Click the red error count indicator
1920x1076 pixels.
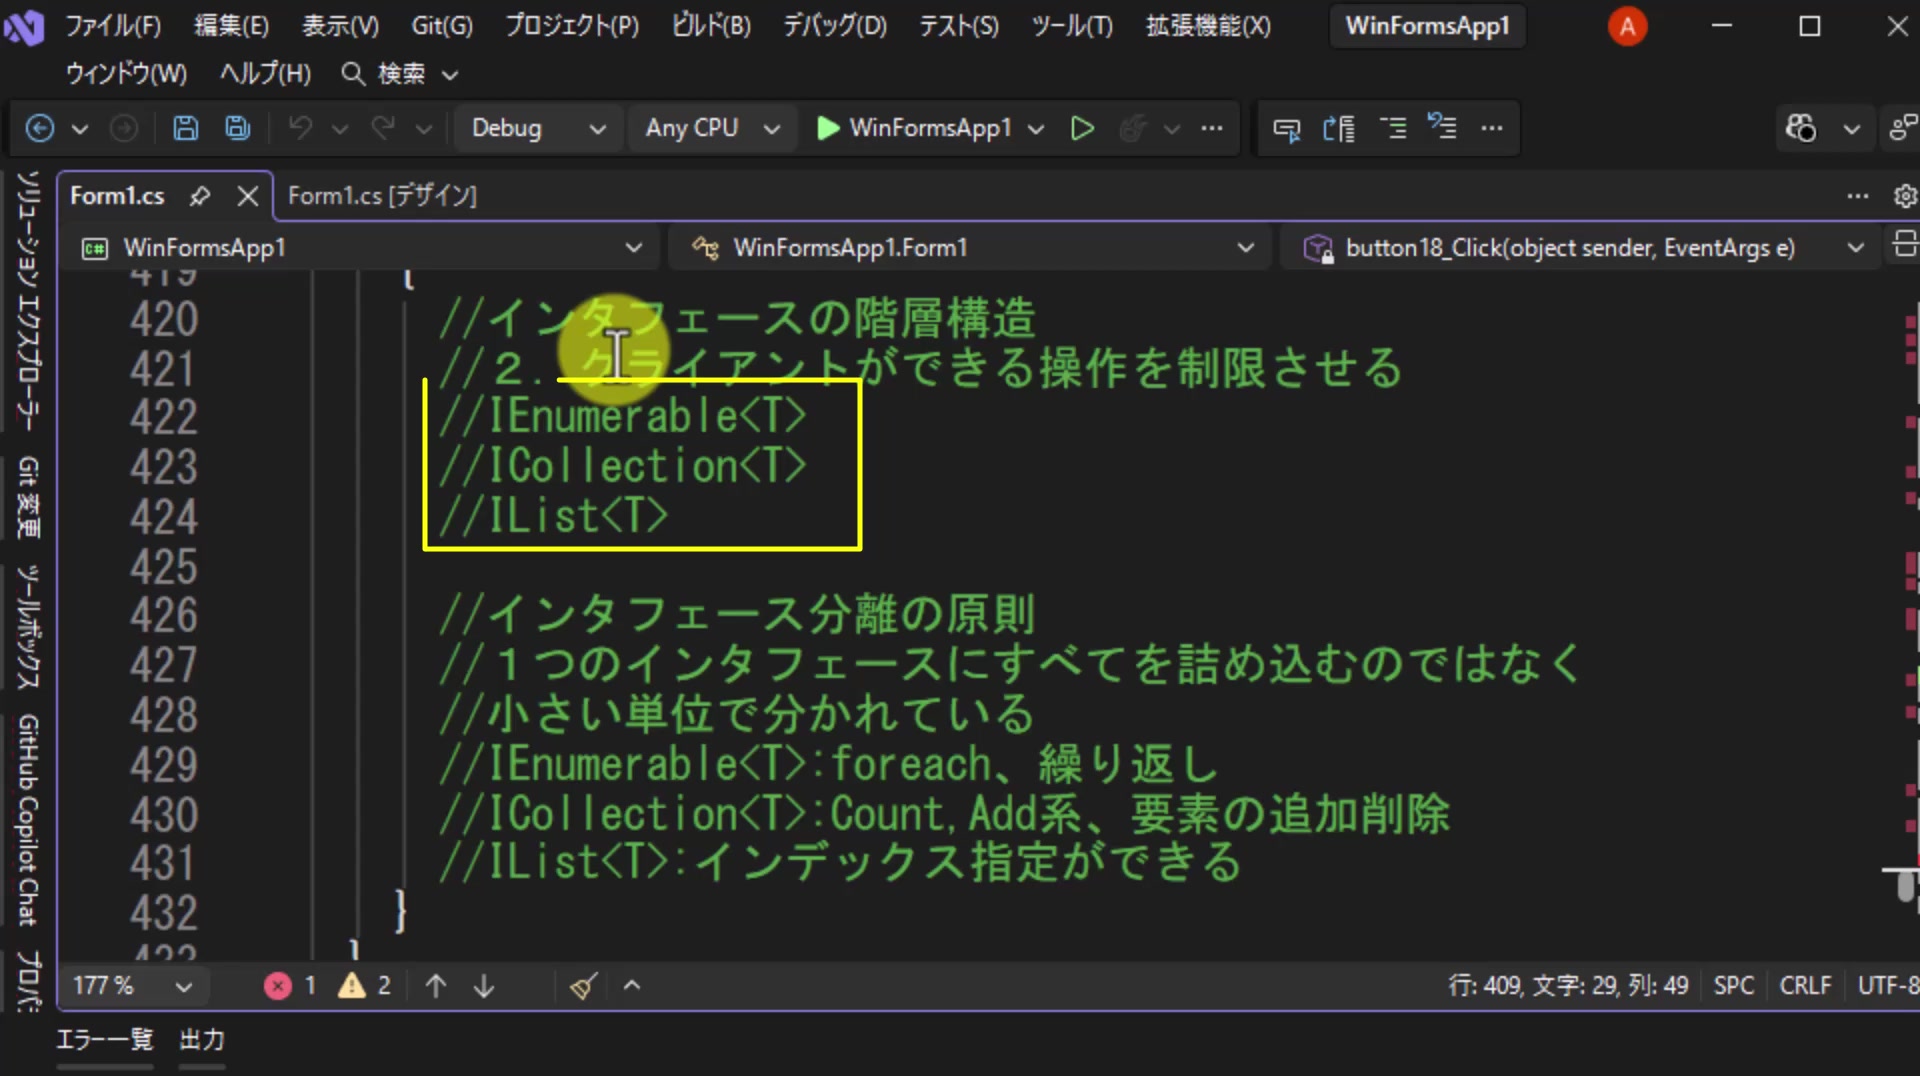[291, 986]
